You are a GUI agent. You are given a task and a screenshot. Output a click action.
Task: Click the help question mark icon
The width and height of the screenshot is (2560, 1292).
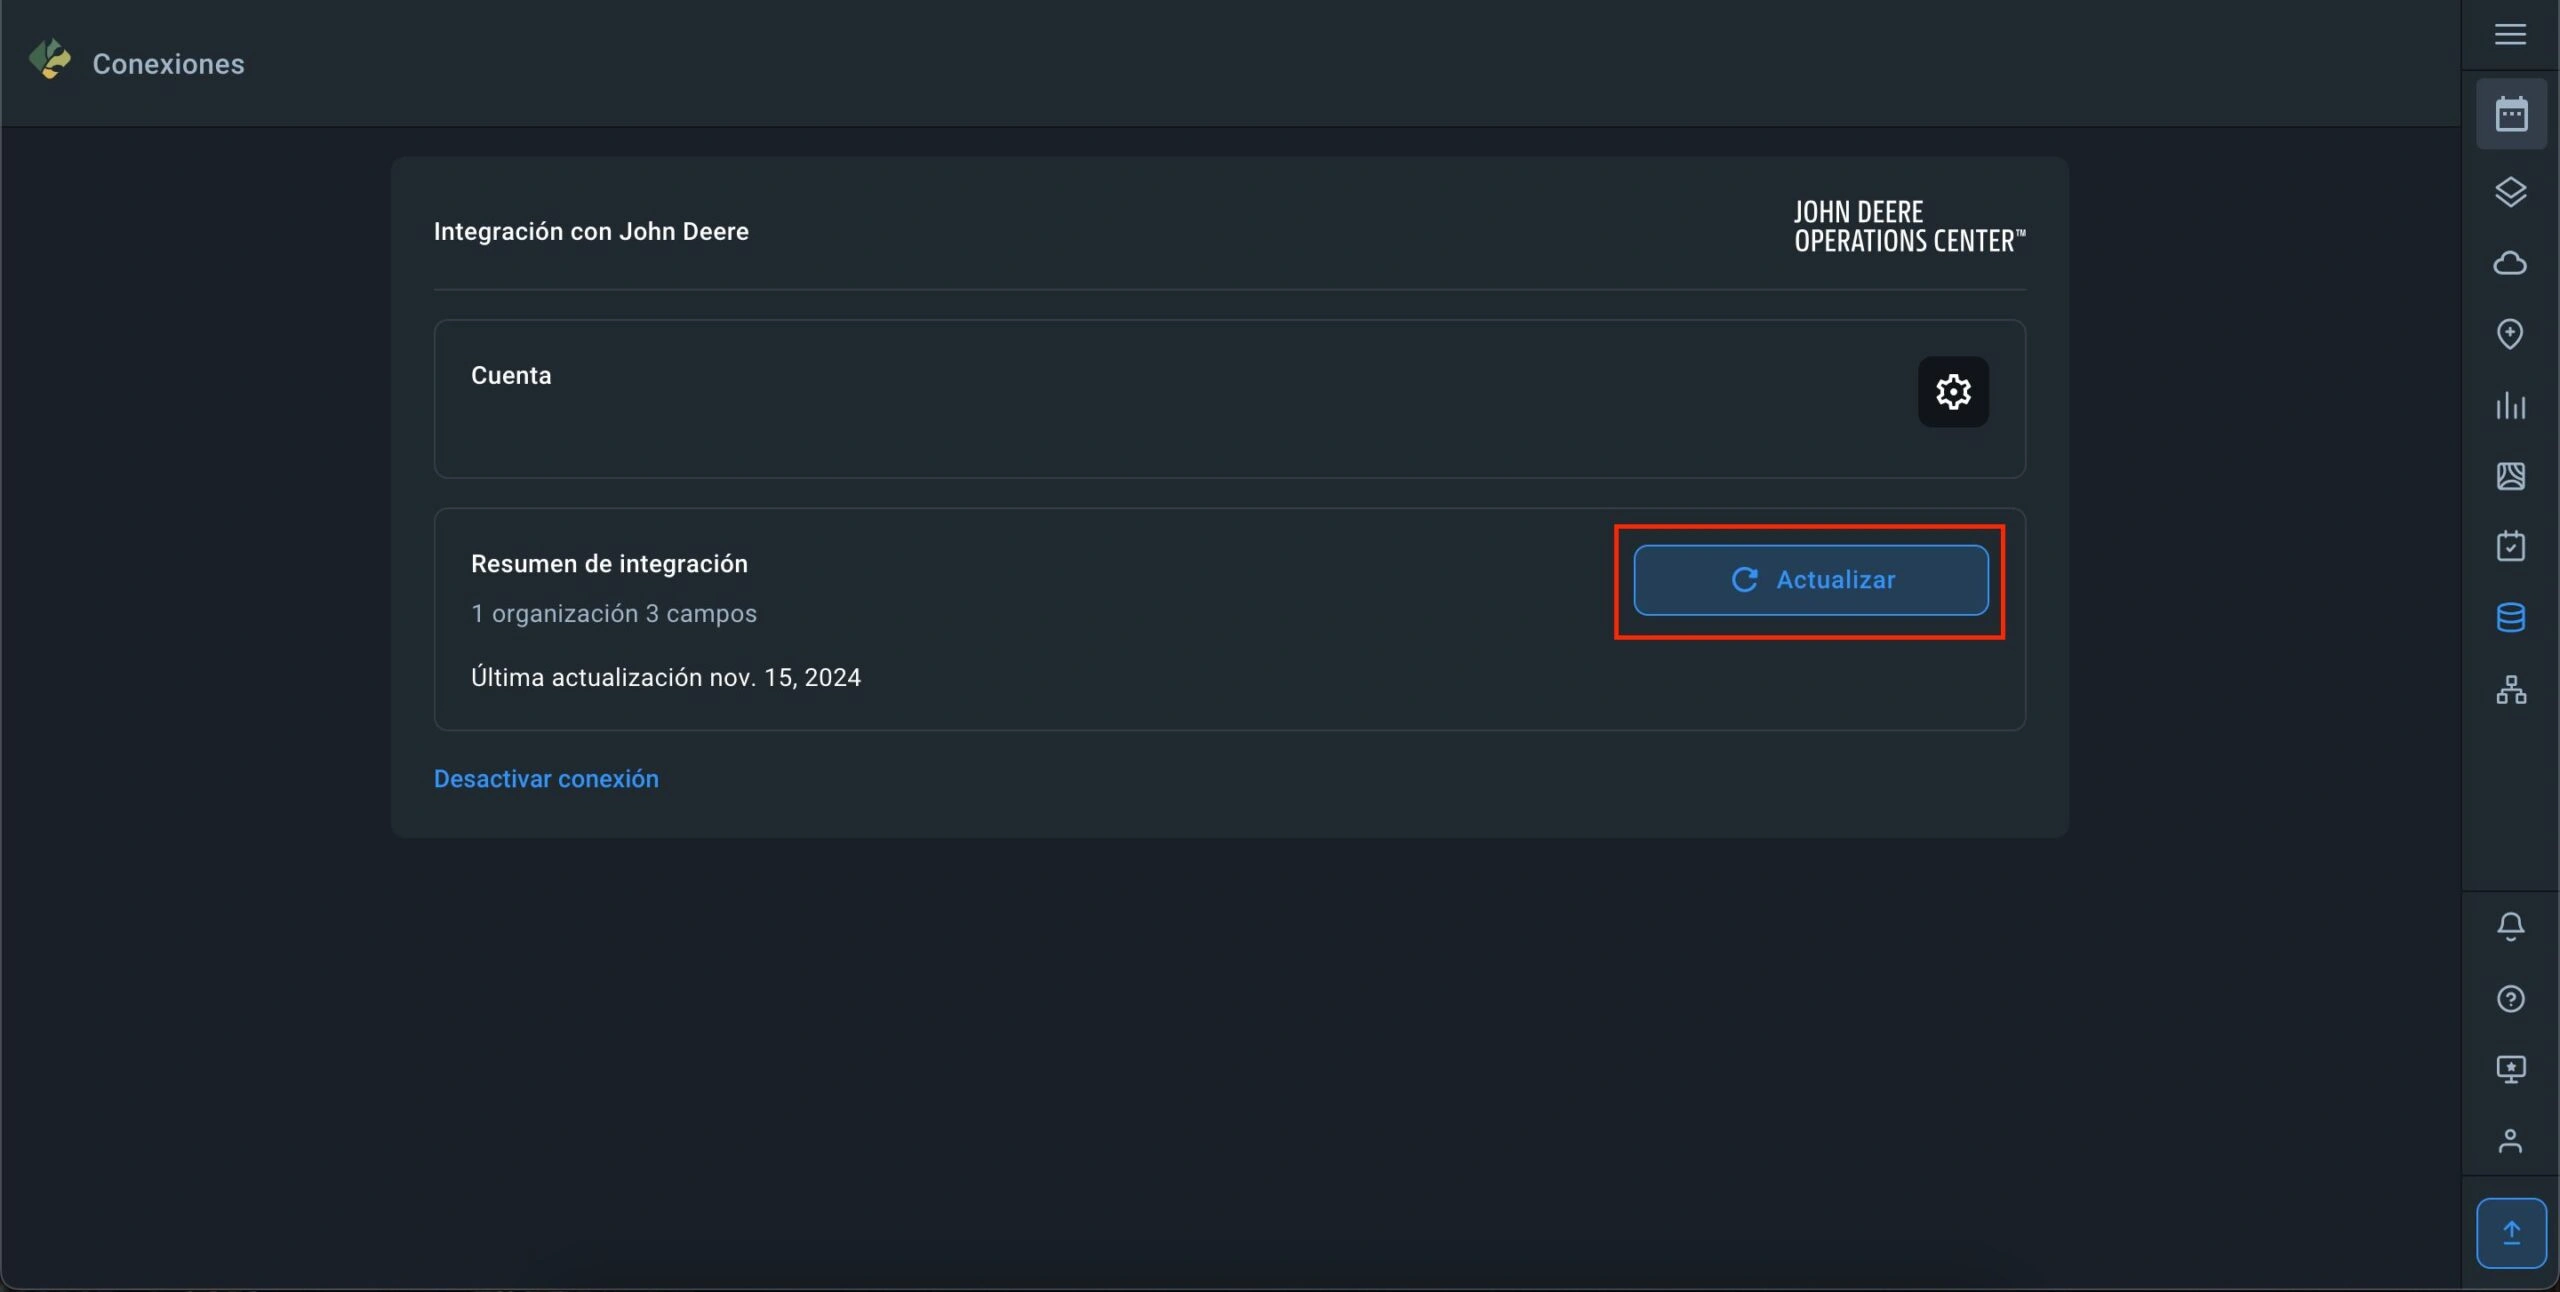[x=2510, y=999]
